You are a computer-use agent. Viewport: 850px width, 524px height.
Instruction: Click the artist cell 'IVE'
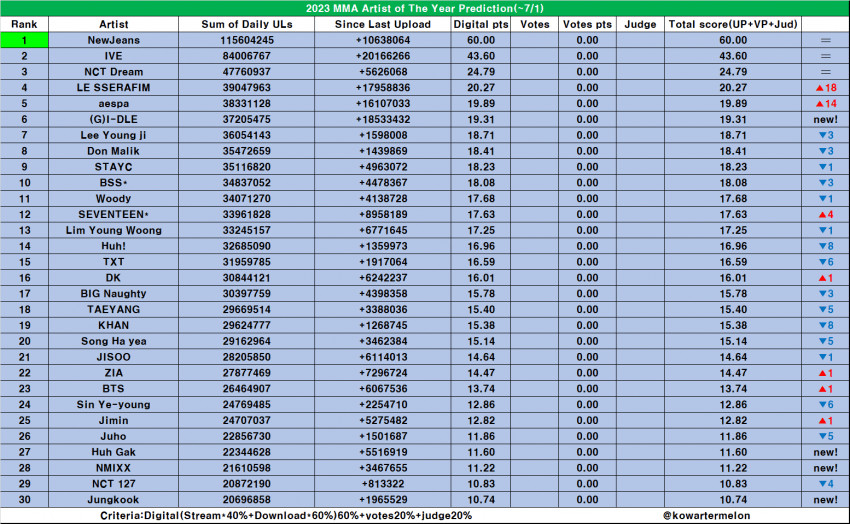113,56
